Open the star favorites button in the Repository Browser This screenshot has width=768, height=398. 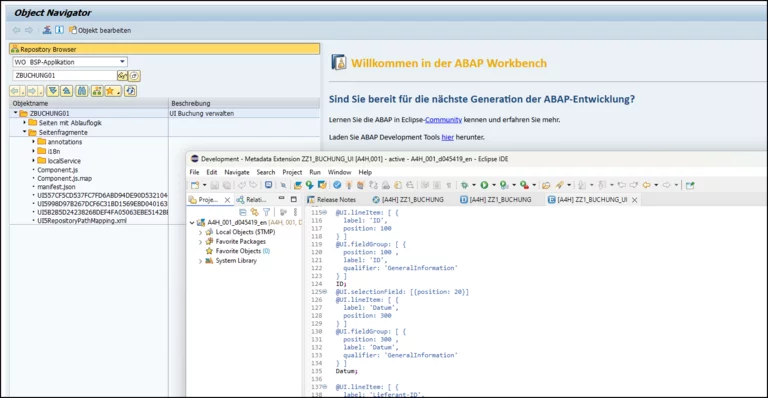click(113, 91)
